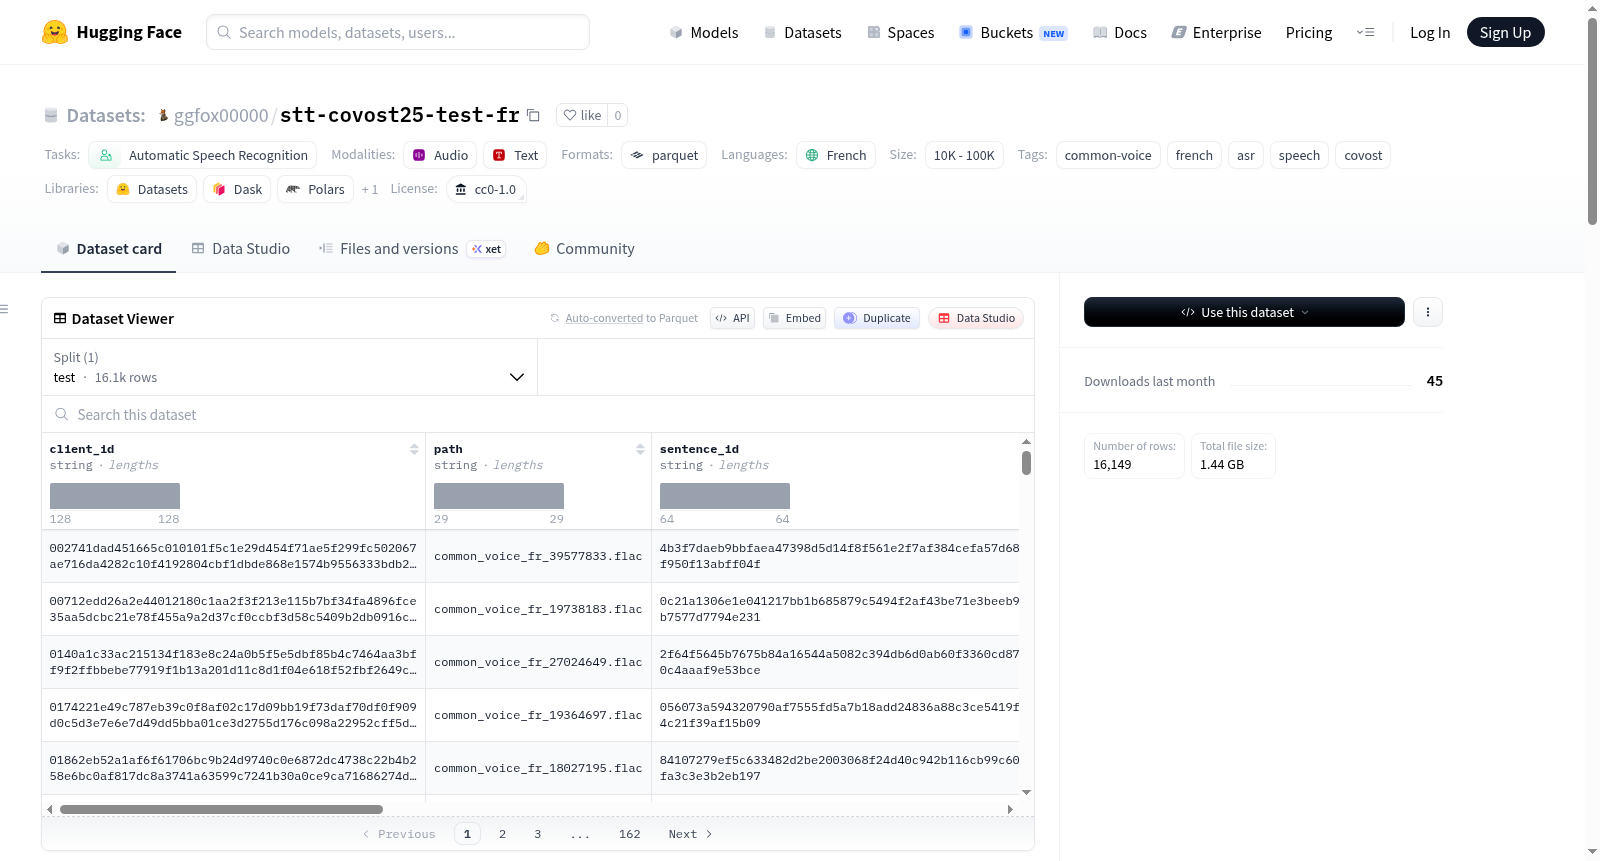Sort the client_id column with its arrows
Screen dimensions: 1600x861
(x=414, y=449)
